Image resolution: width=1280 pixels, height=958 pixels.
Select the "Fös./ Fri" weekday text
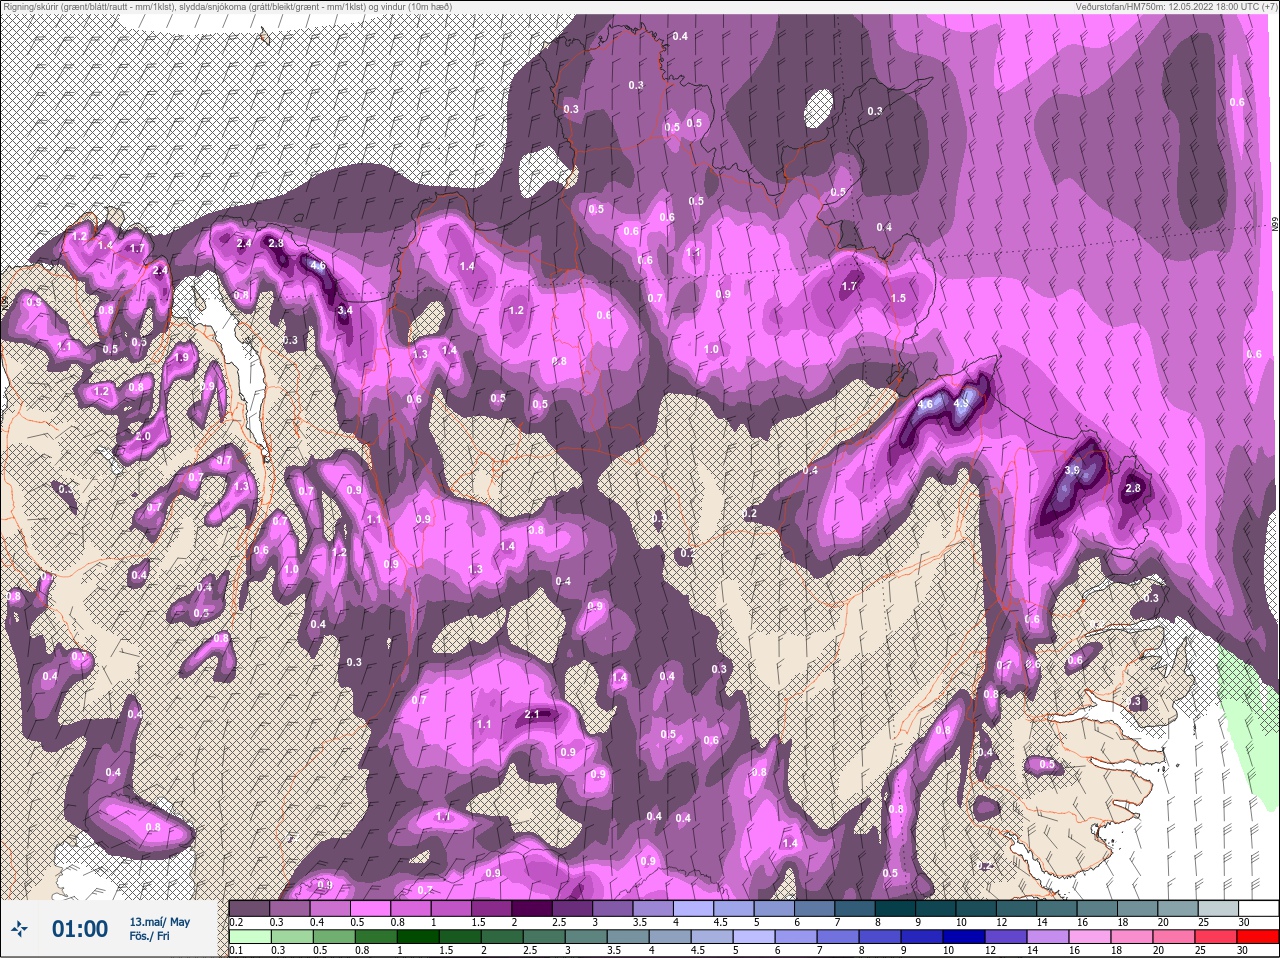coord(149,936)
